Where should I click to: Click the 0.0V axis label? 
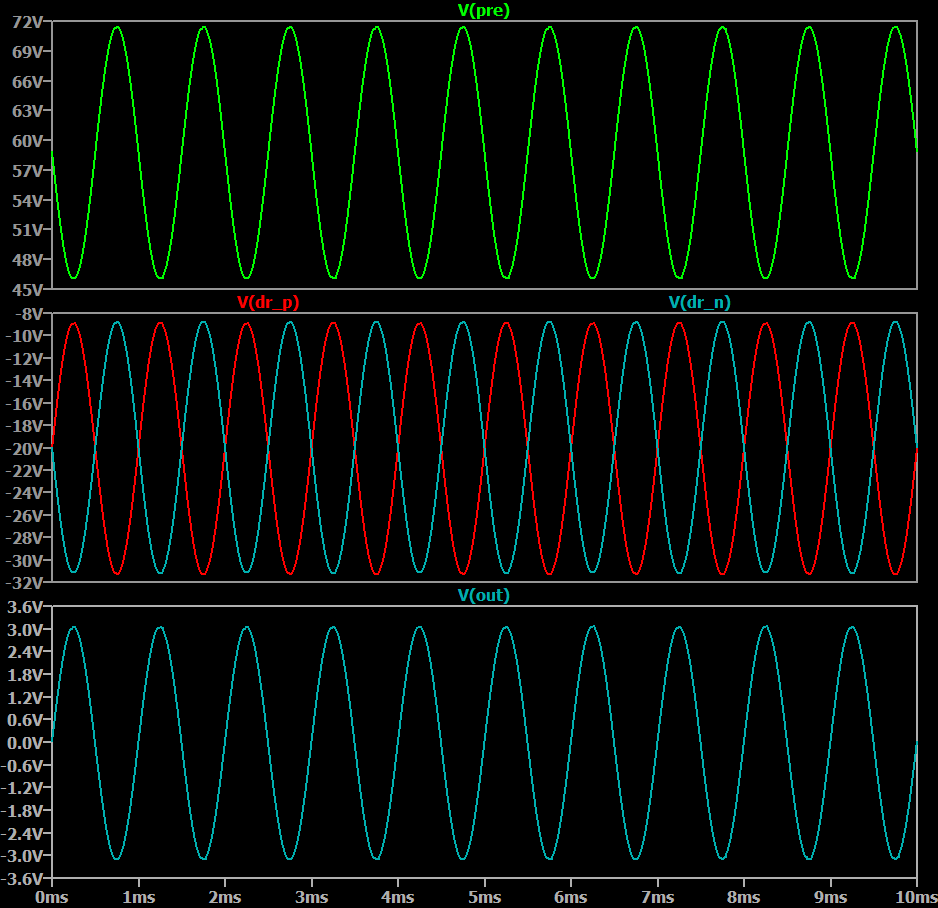coord(25,743)
